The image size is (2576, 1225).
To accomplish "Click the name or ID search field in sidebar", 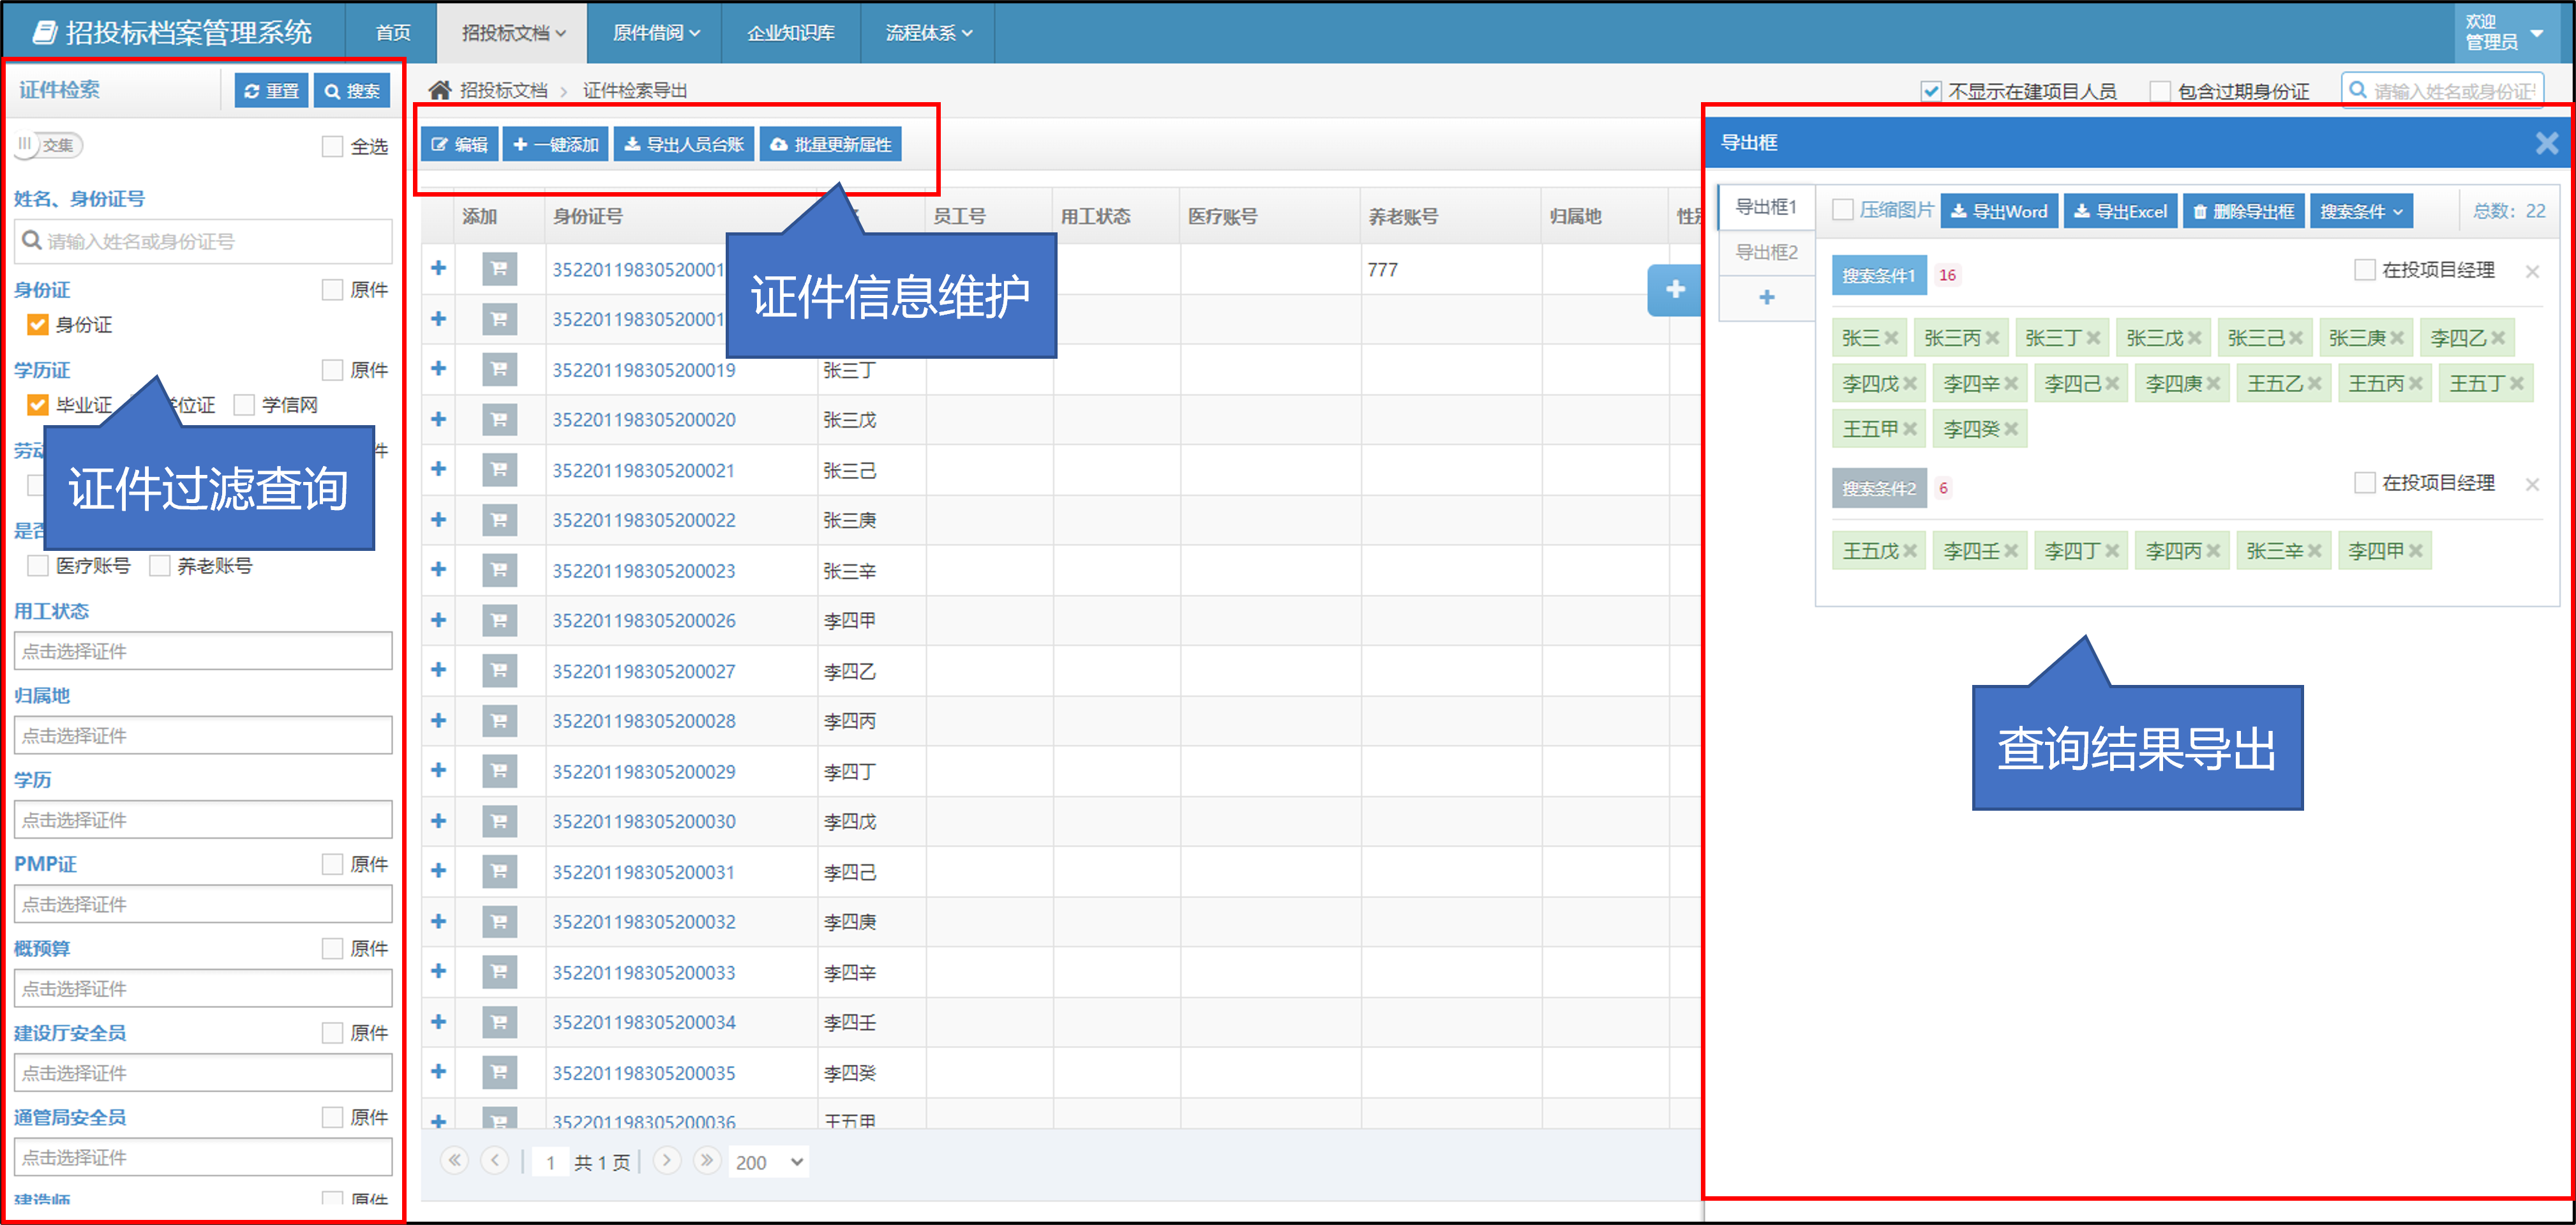I will tap(203, 241).
